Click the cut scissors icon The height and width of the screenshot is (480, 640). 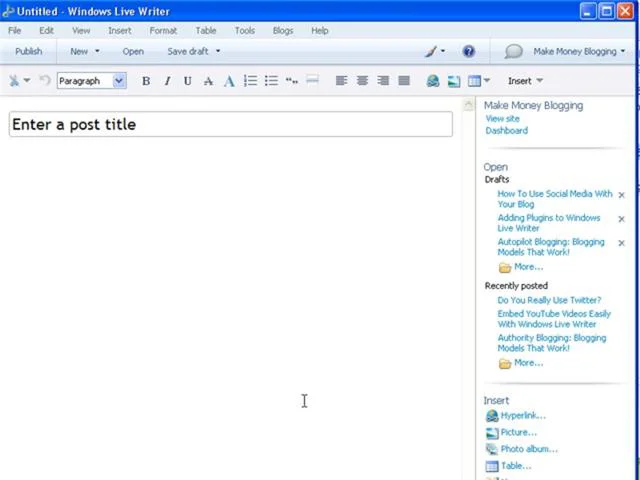point(14,81)
